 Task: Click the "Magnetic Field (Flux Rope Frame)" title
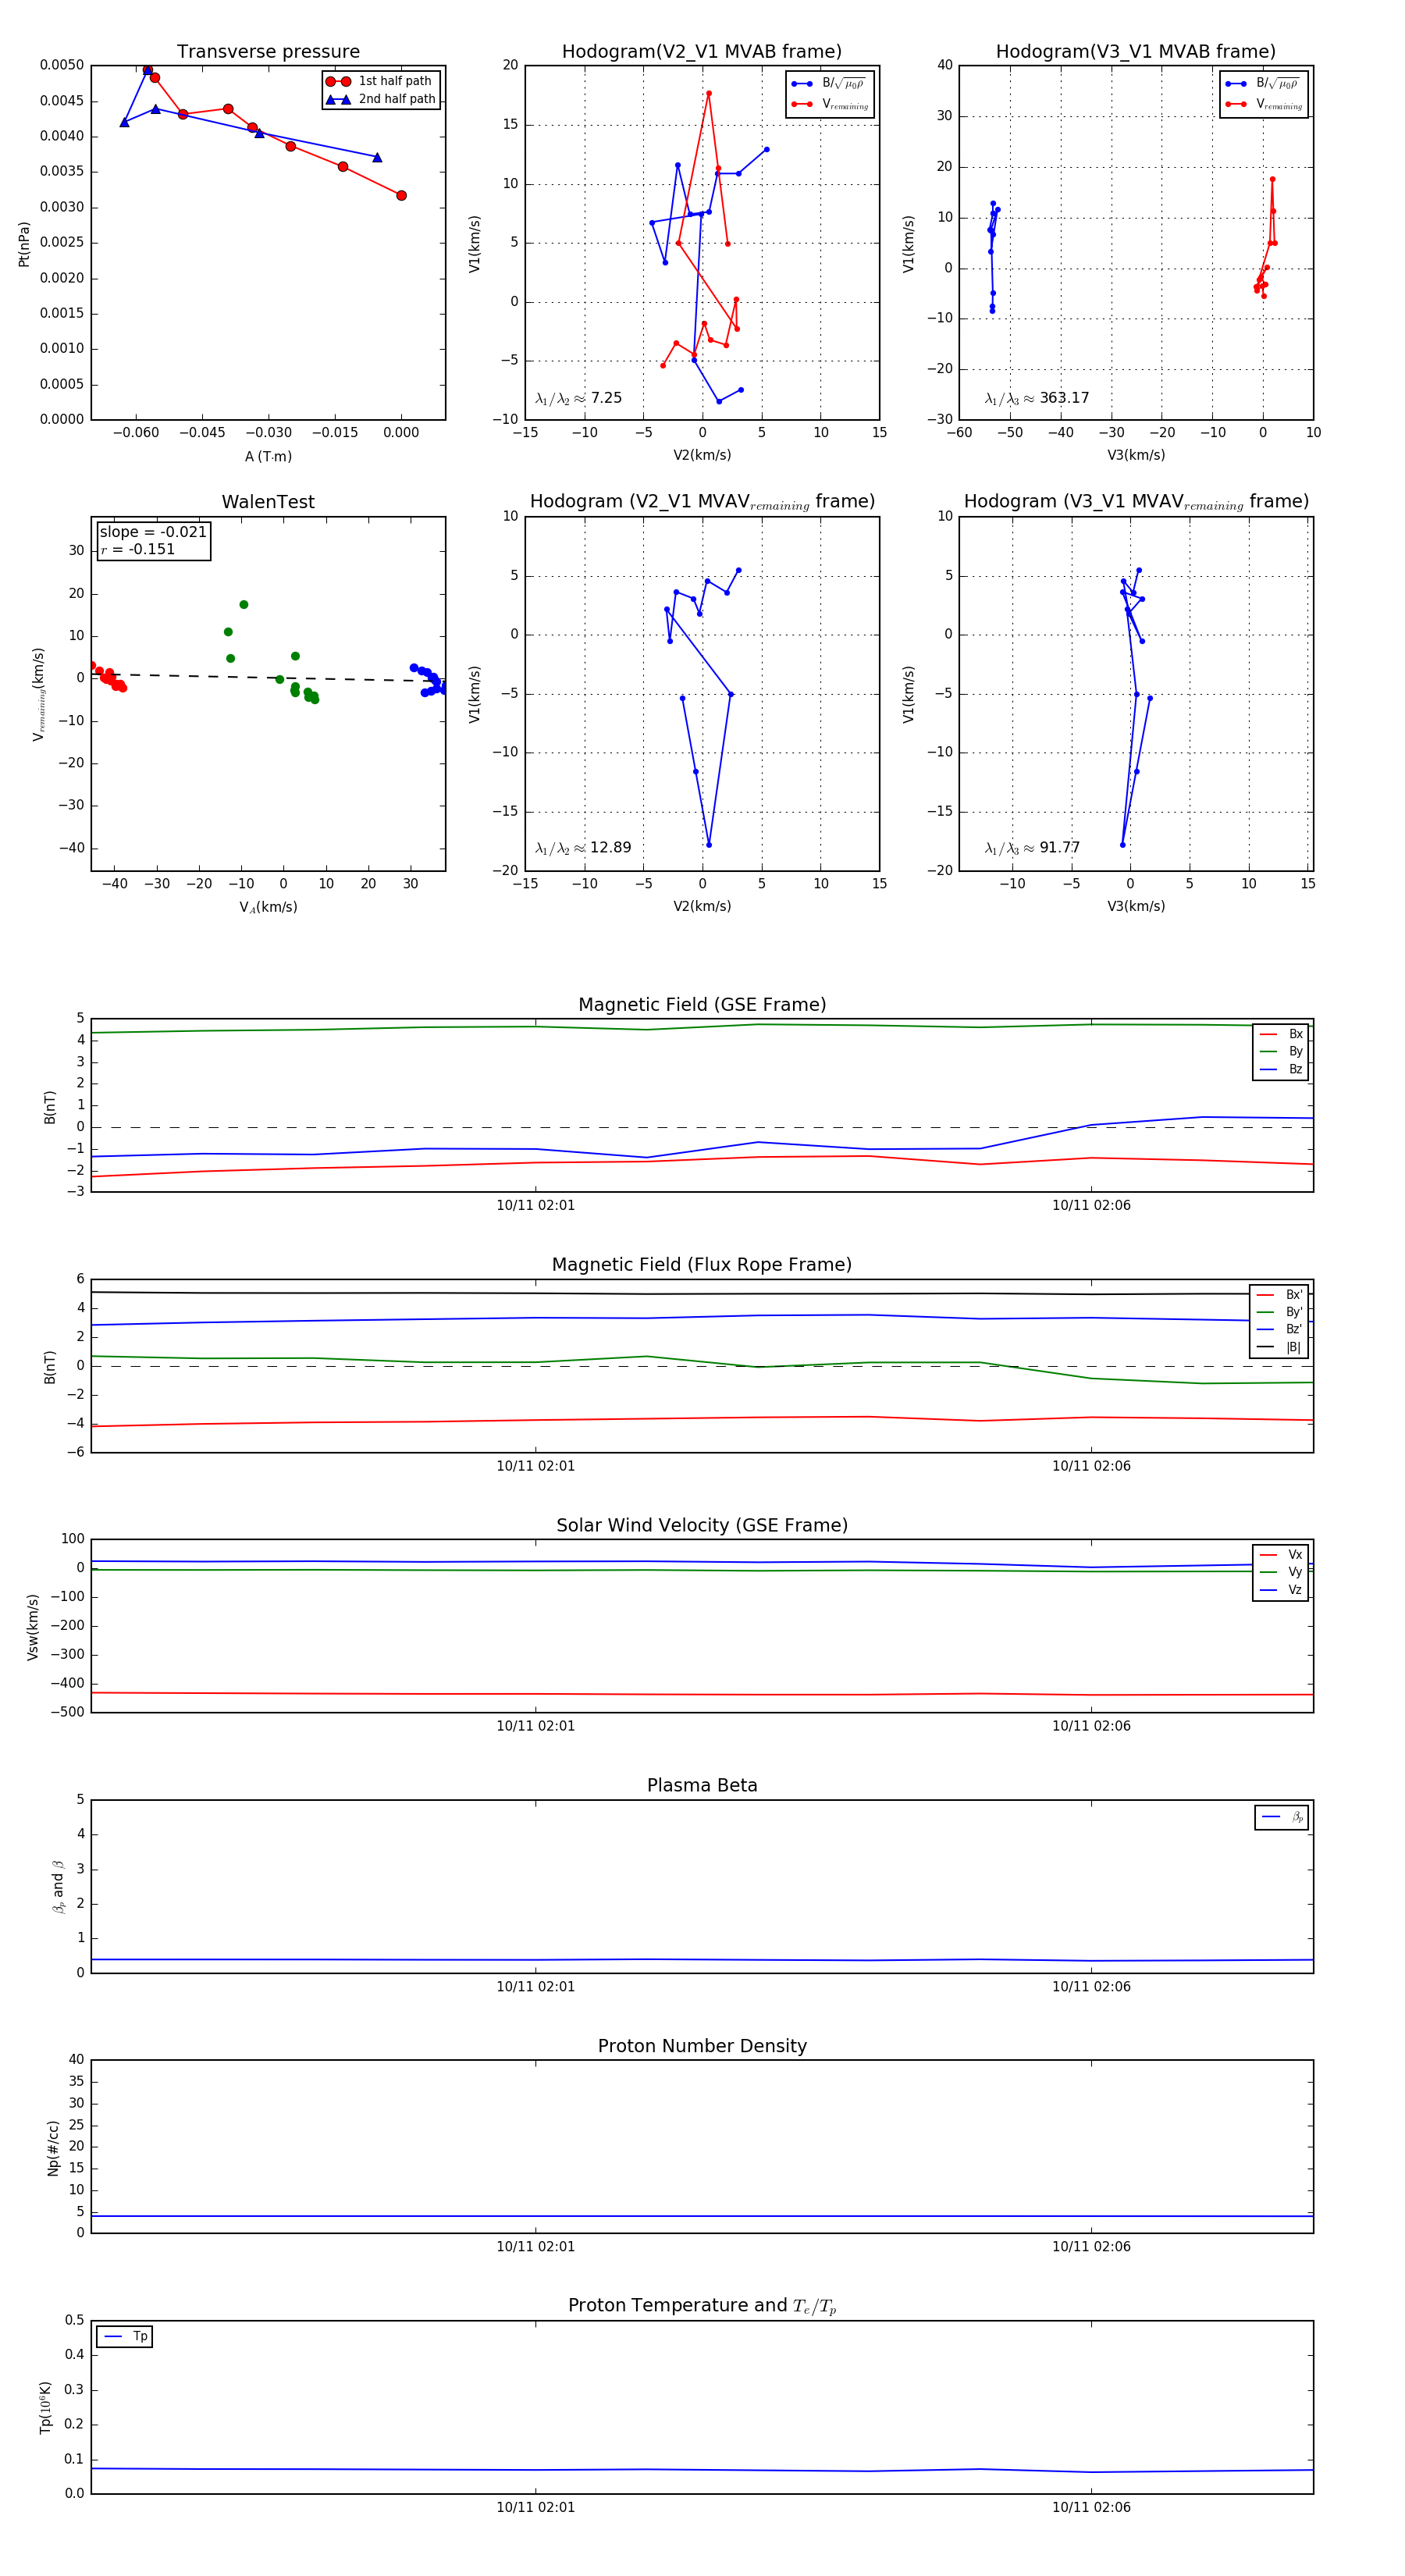click(x=702, y=1265)
